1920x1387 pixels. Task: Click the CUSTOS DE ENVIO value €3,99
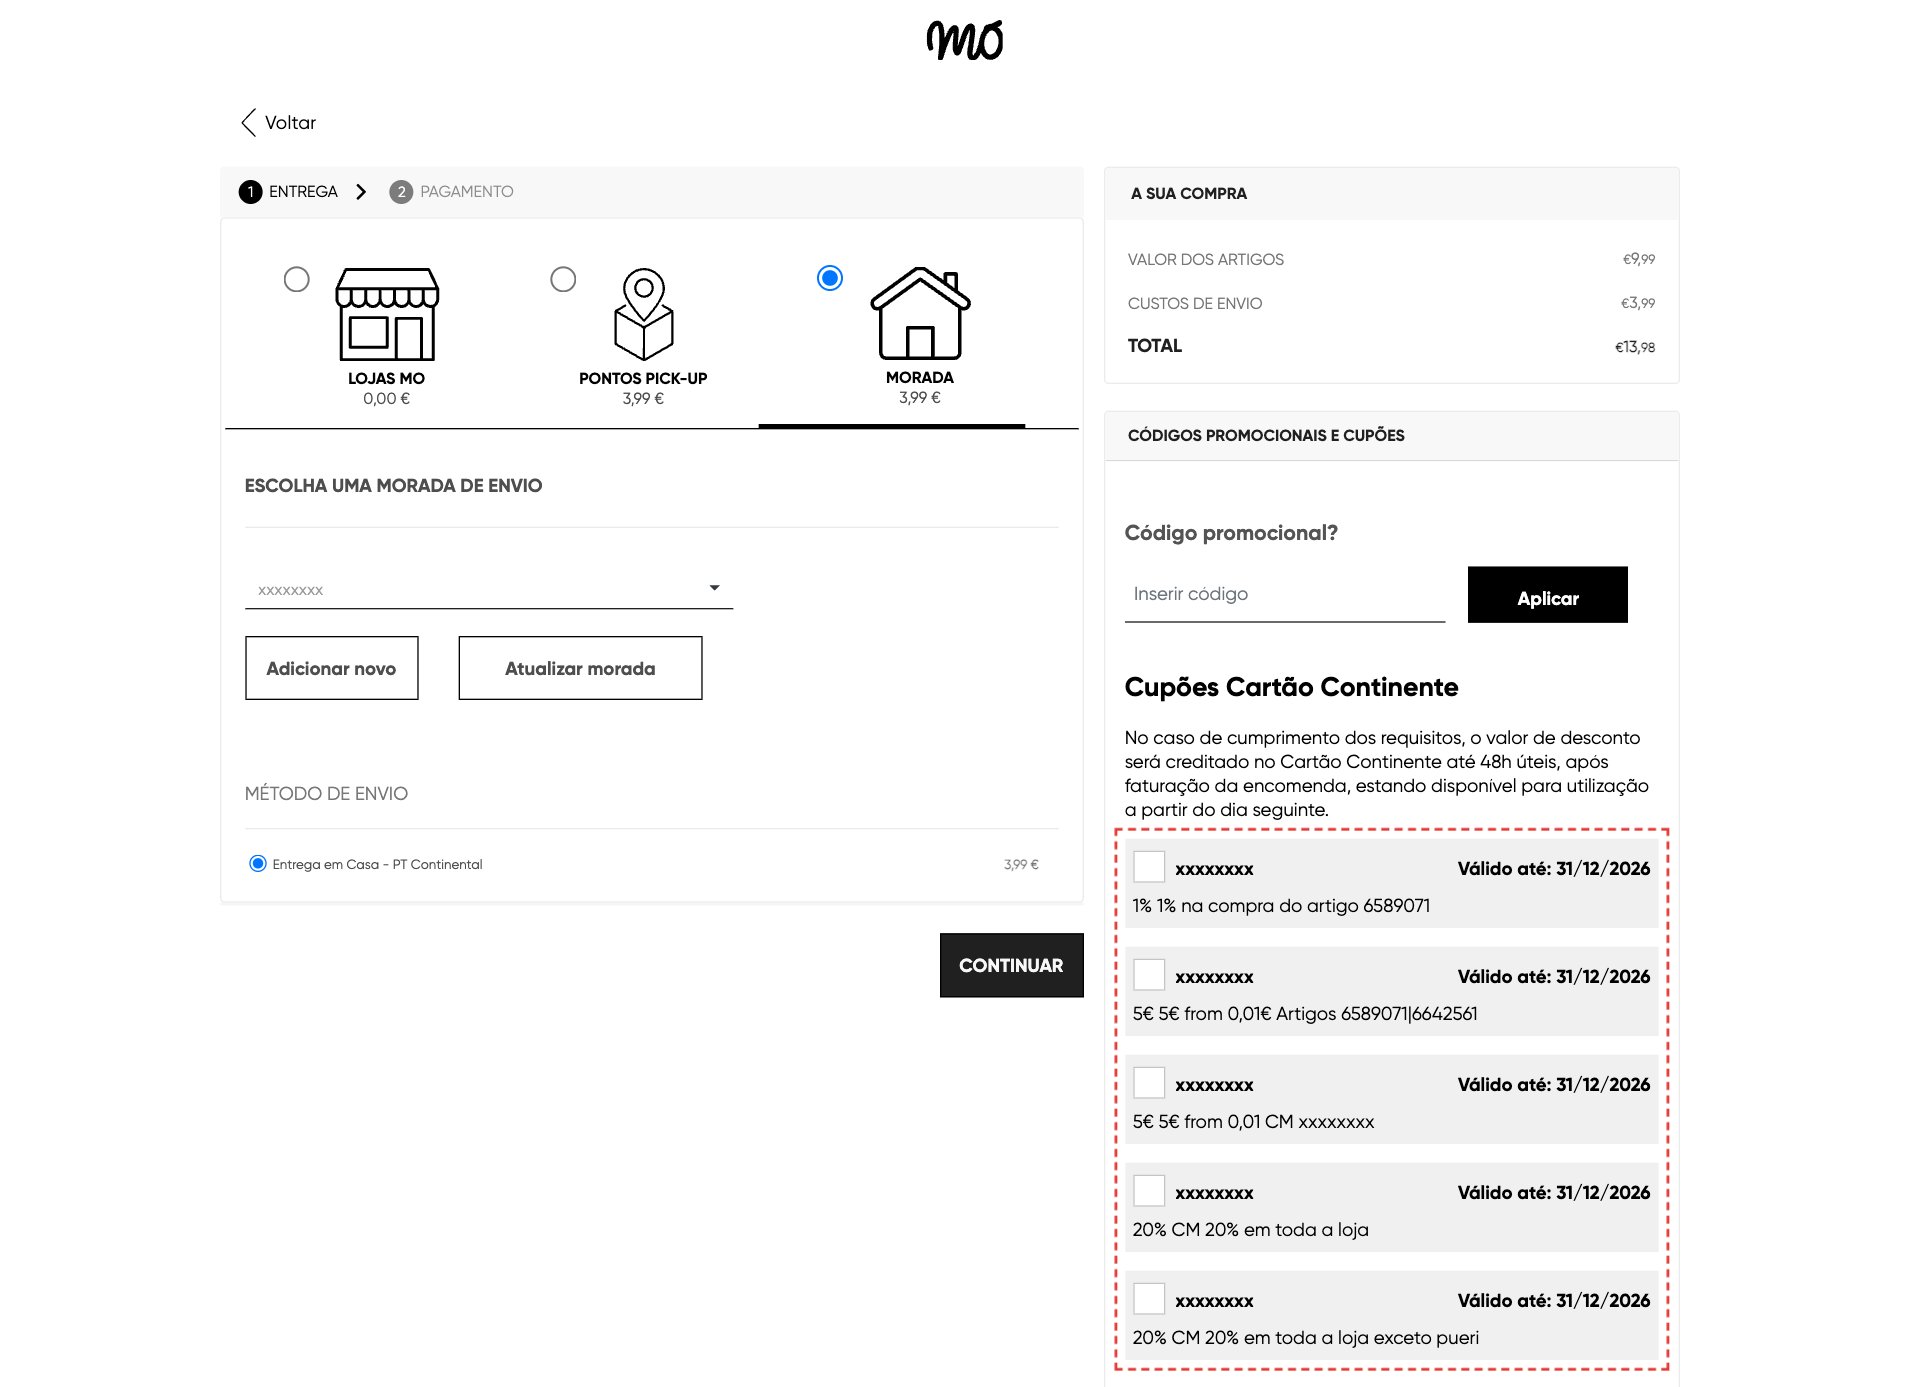[1638, 303]
